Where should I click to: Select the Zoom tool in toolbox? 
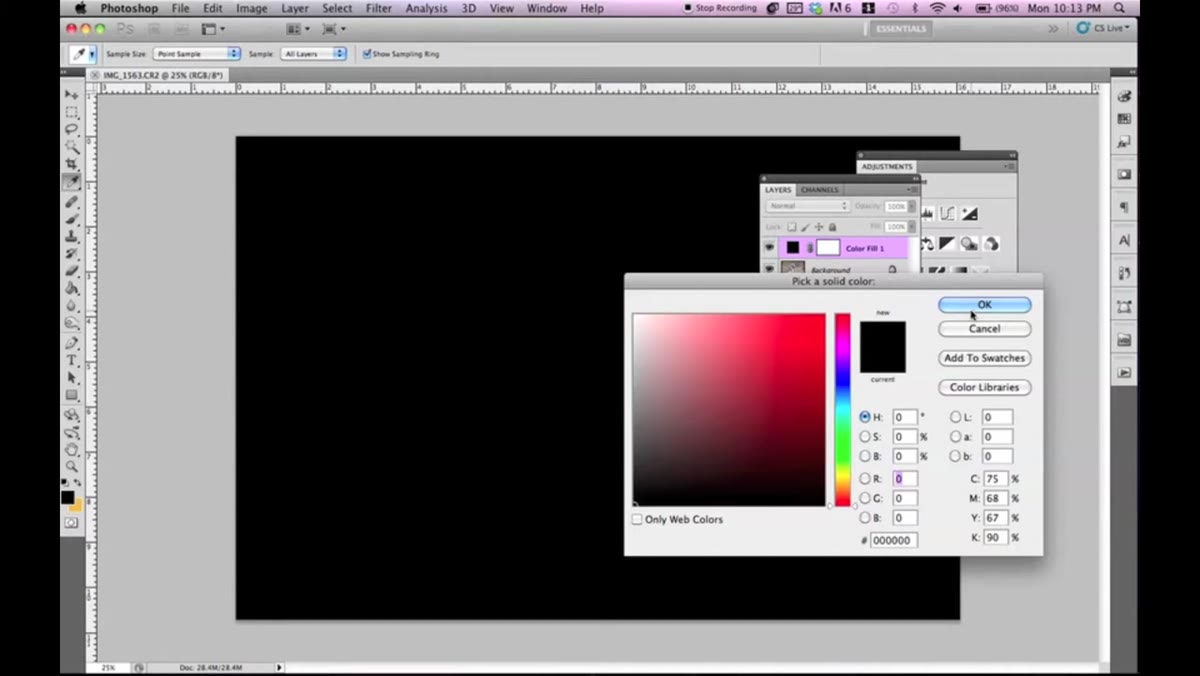click(72, 466)
